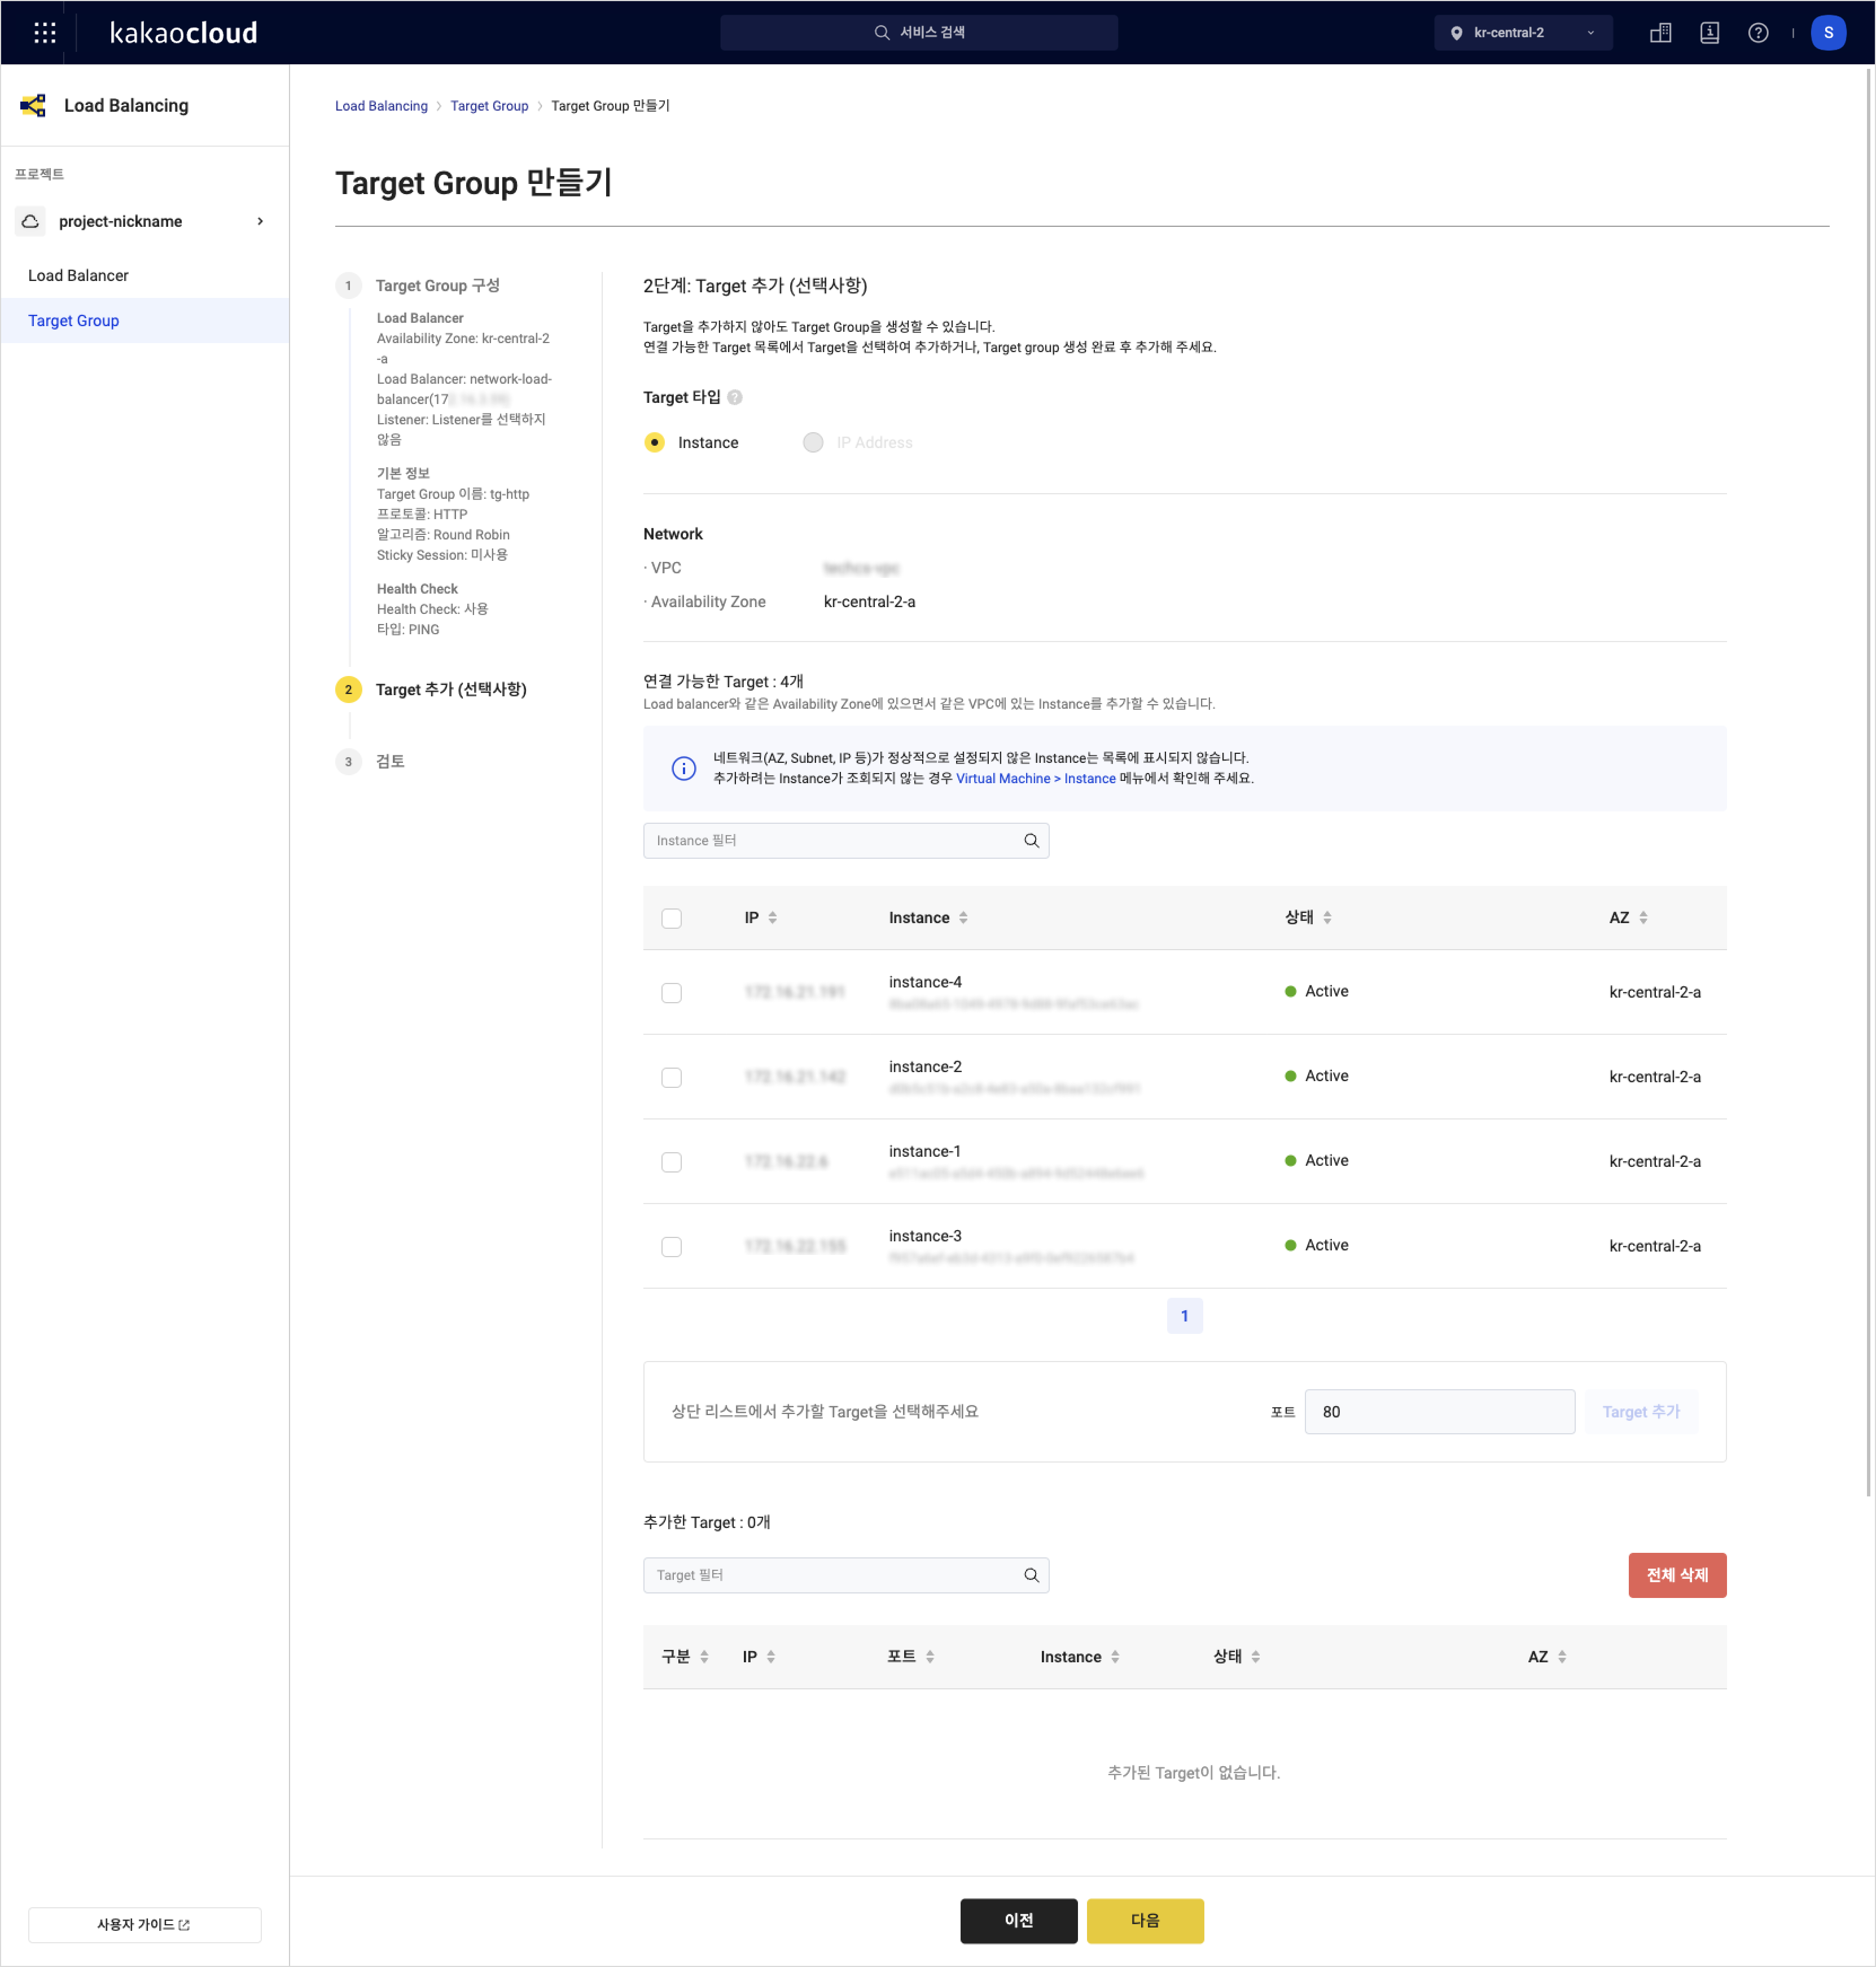Image resolution: width=1876 pixels, height=1967 pixels.
Task: Click the project cloud icon
Action: (x=31, y=221)
